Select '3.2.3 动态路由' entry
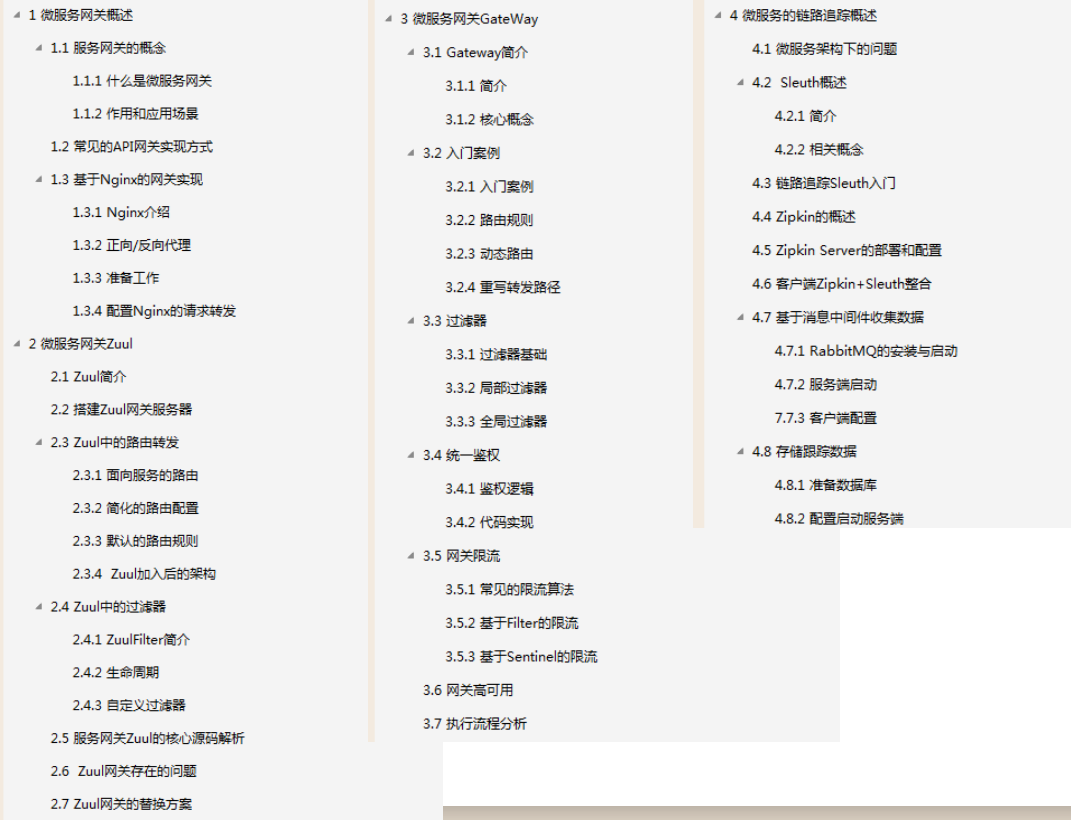Image resolution: width=1071 pixels, height=820 pixels. tap(489, 253)
